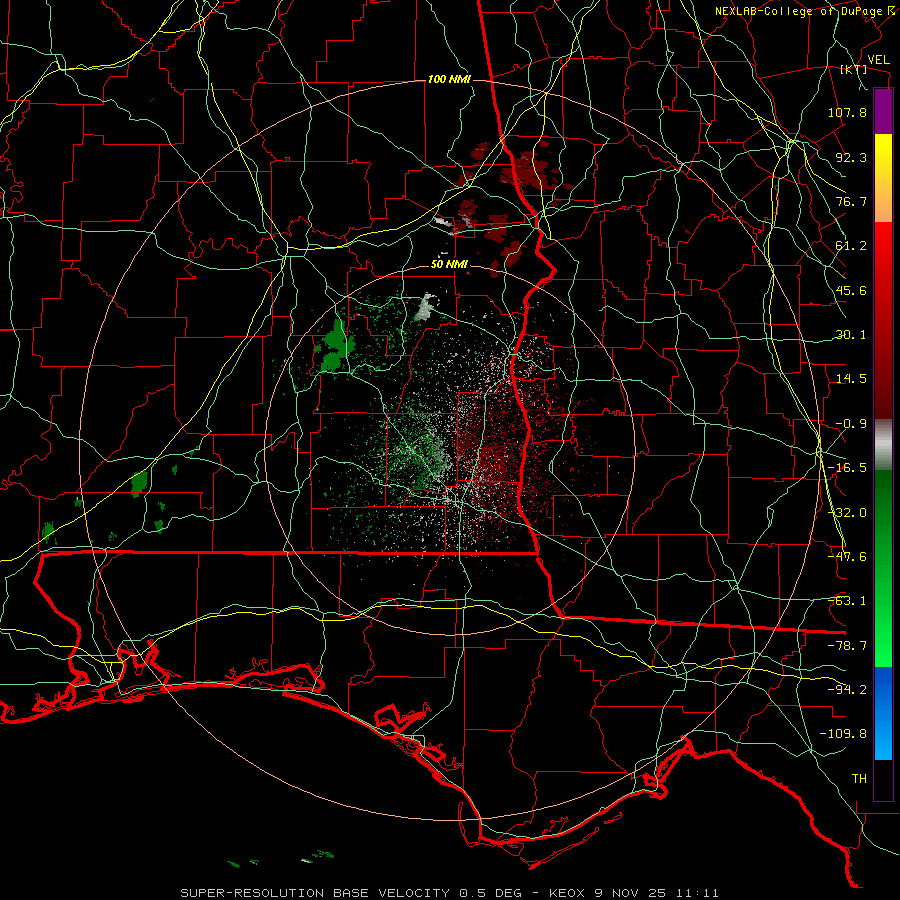Viewport: 900px width, 900px height.
Task: Select the 76.7 velocity scale value
Action: (851, 201)
